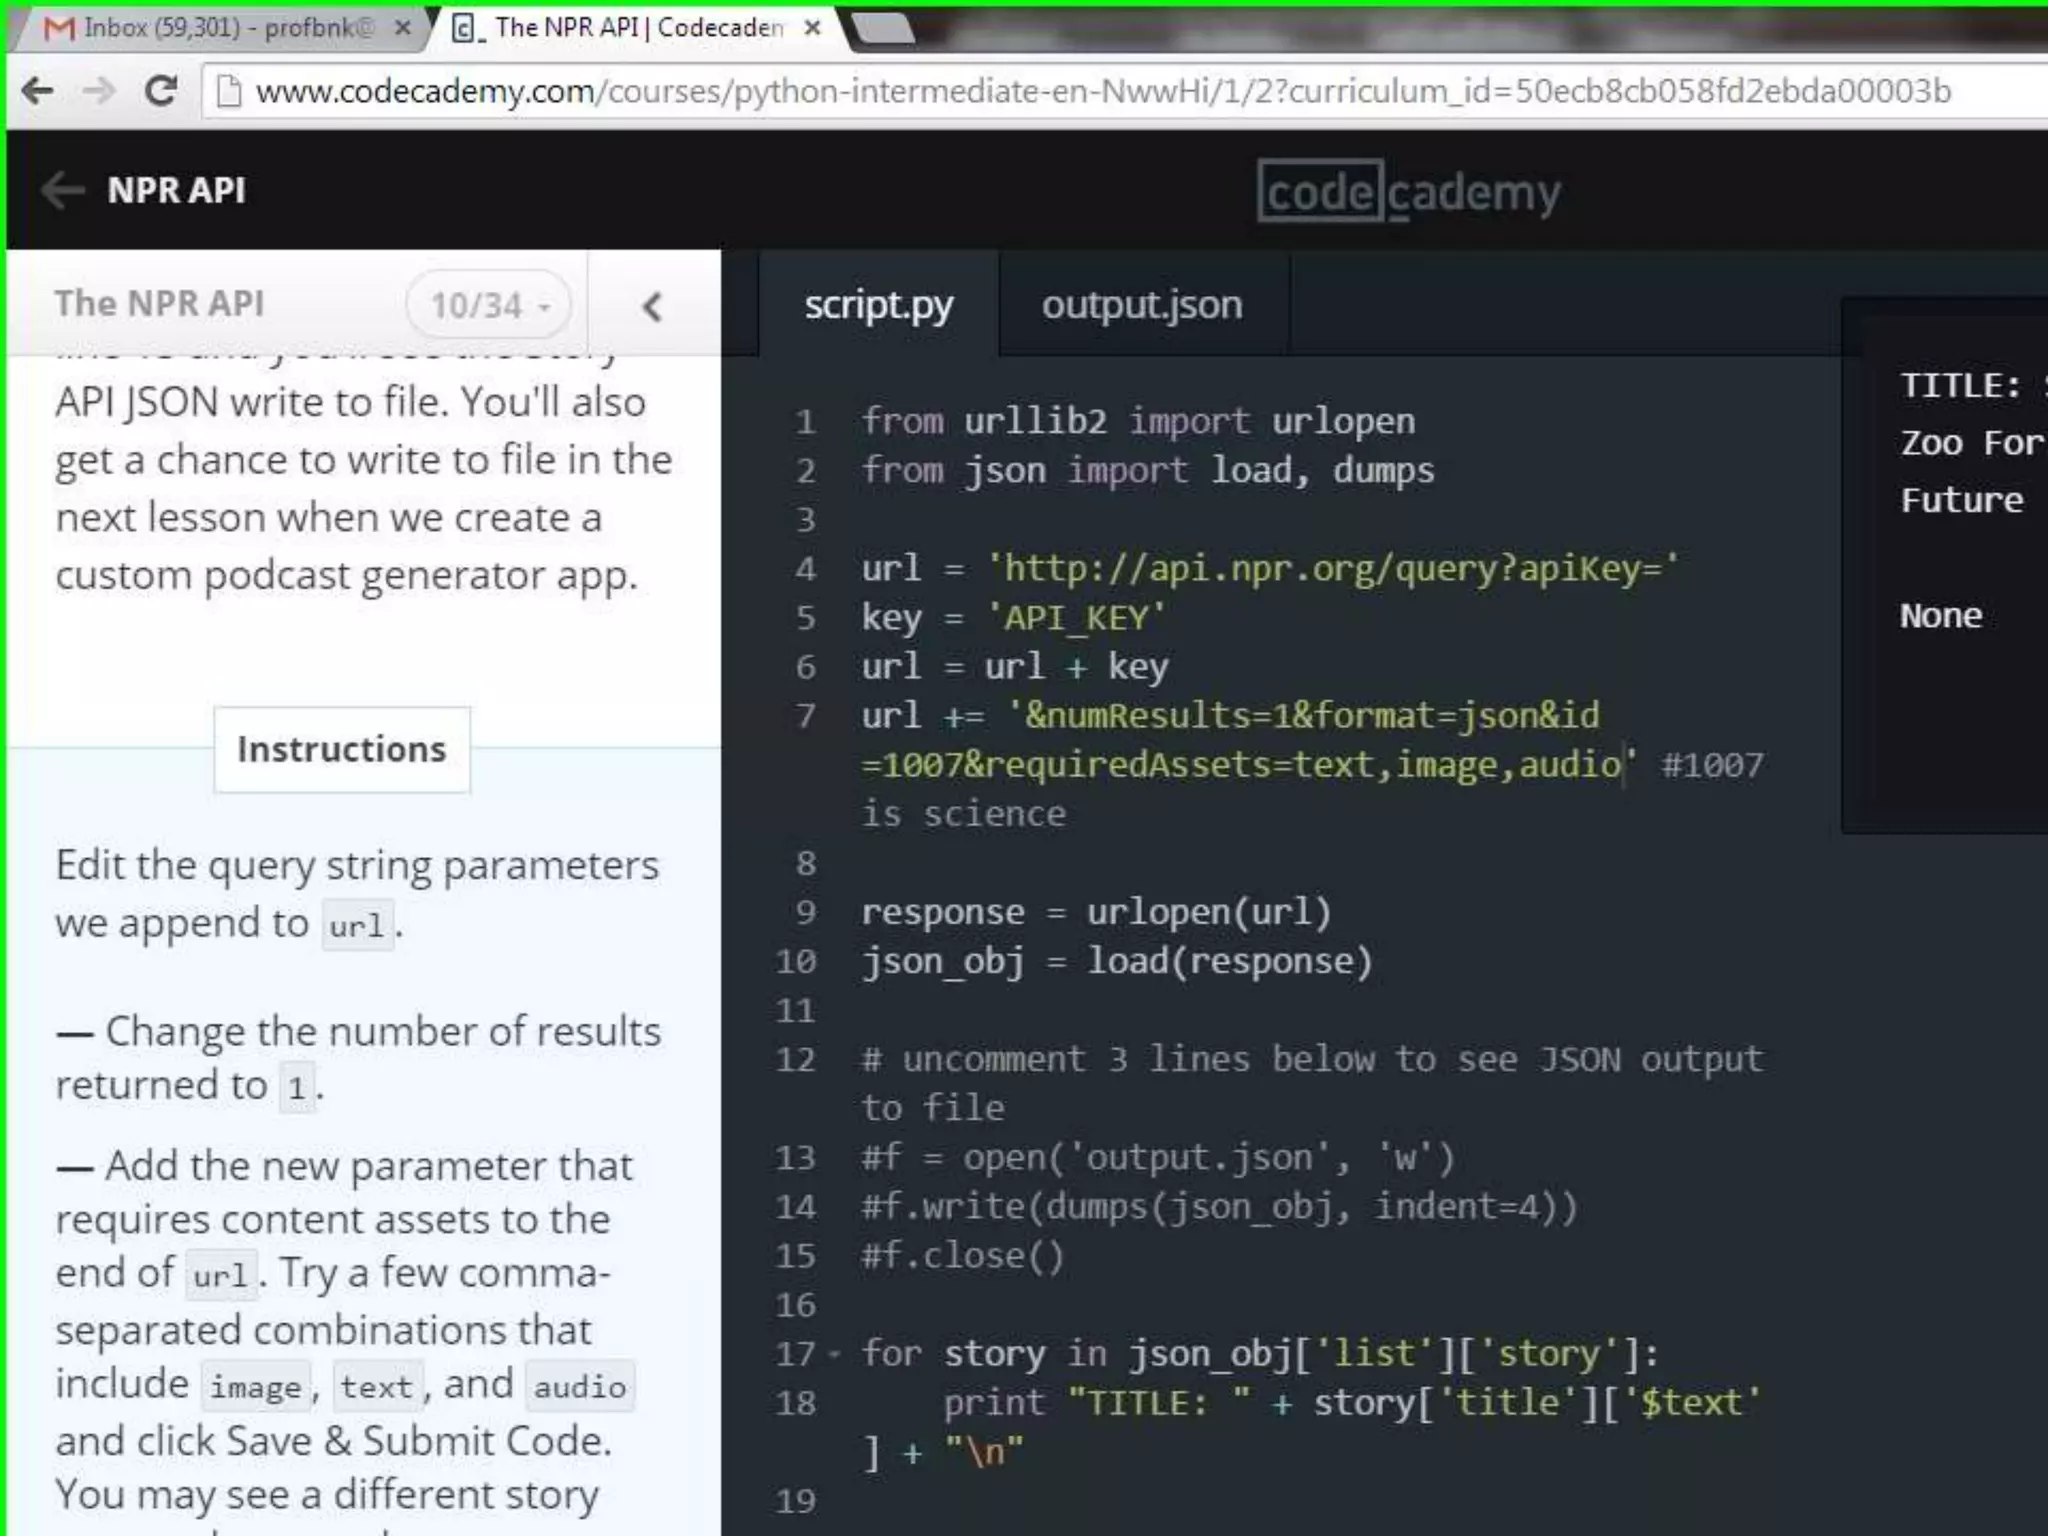This screenshot has height=1536, width=2048.
Task: Click the 'API_KEY' string on line 5
Action: point(1076,617)
